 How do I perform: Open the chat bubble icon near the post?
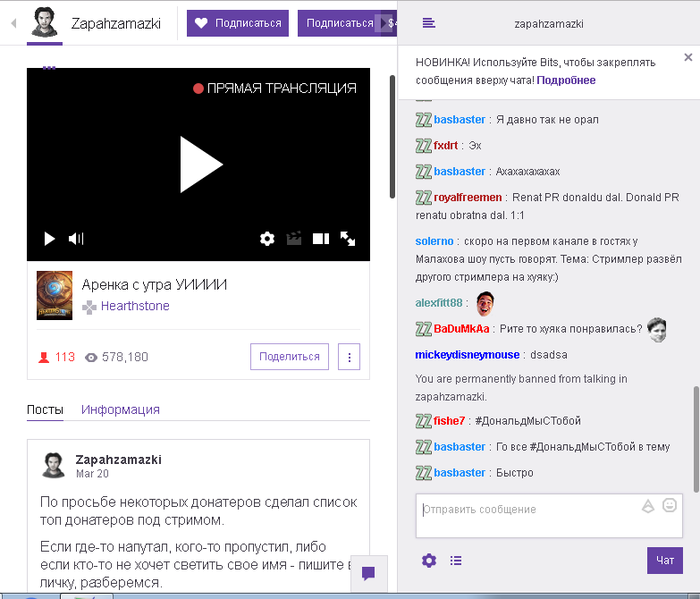368,573
